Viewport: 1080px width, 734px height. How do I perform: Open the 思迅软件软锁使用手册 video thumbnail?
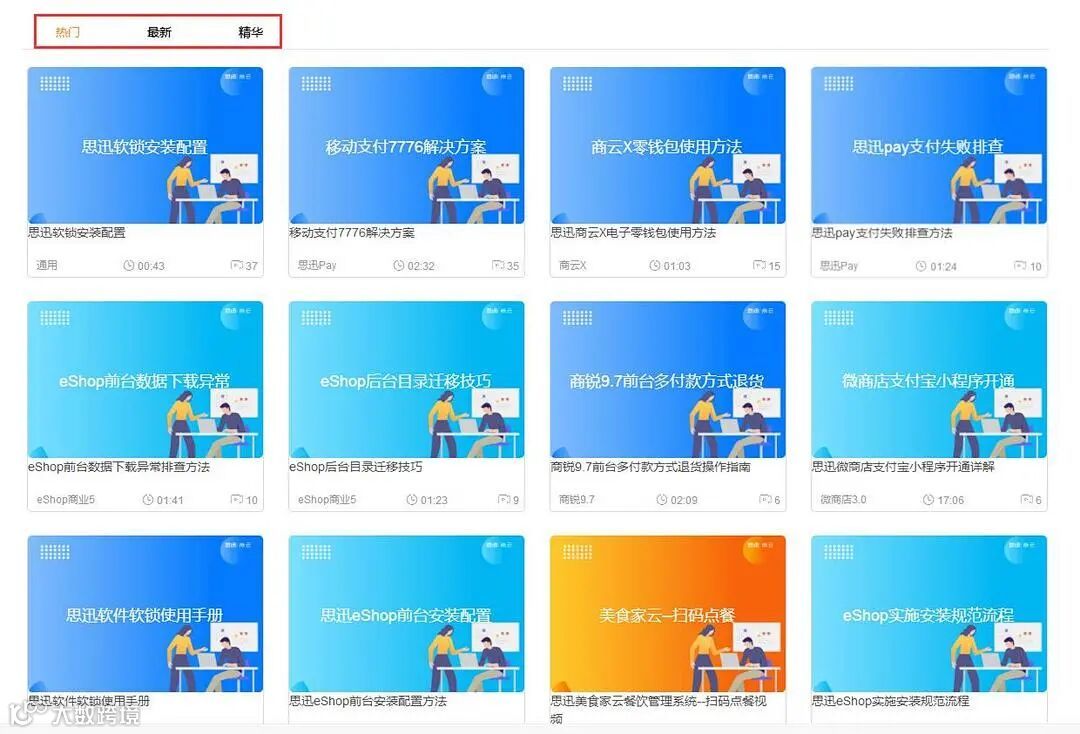pyautogui.click(x=145, y=614)
